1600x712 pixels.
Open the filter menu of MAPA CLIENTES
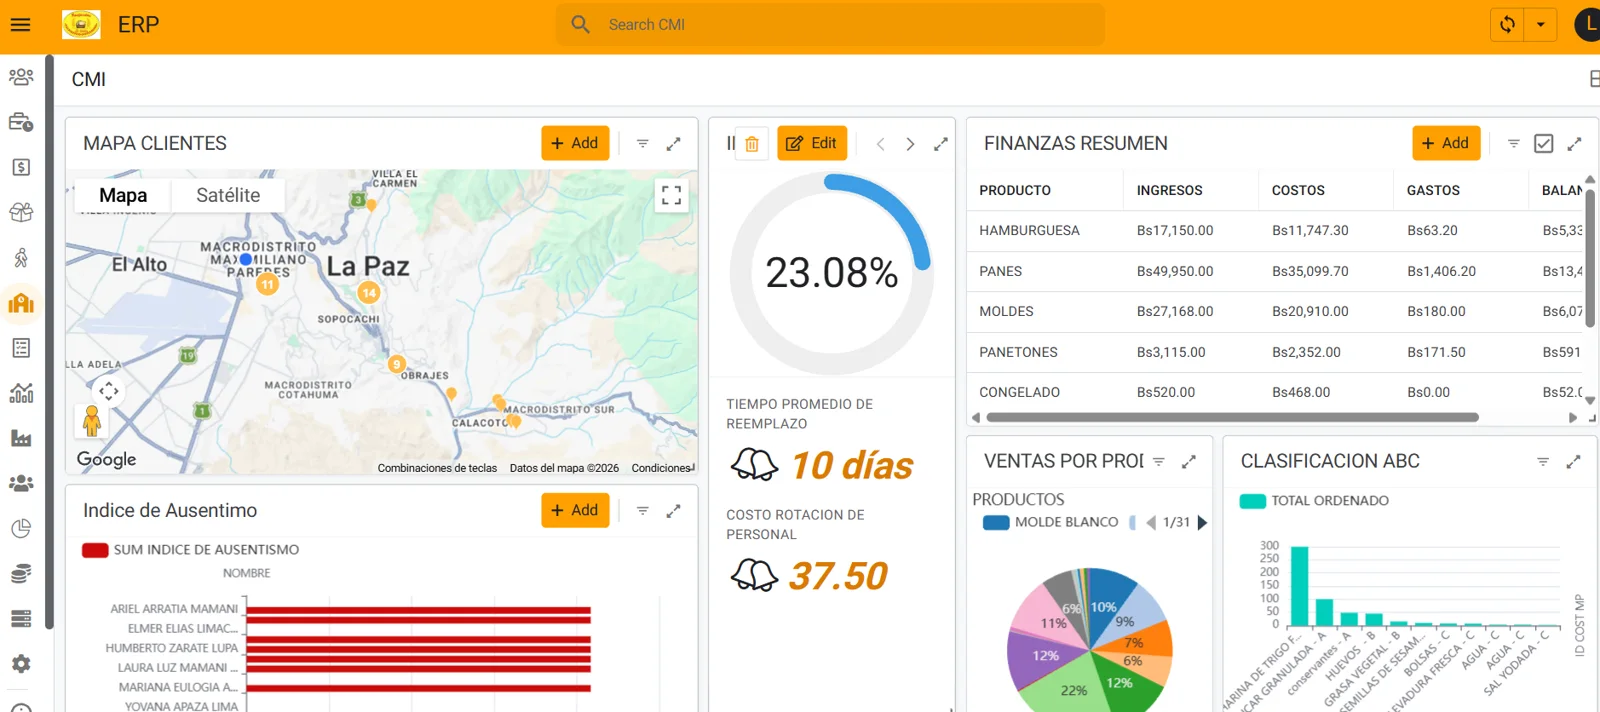643,144
